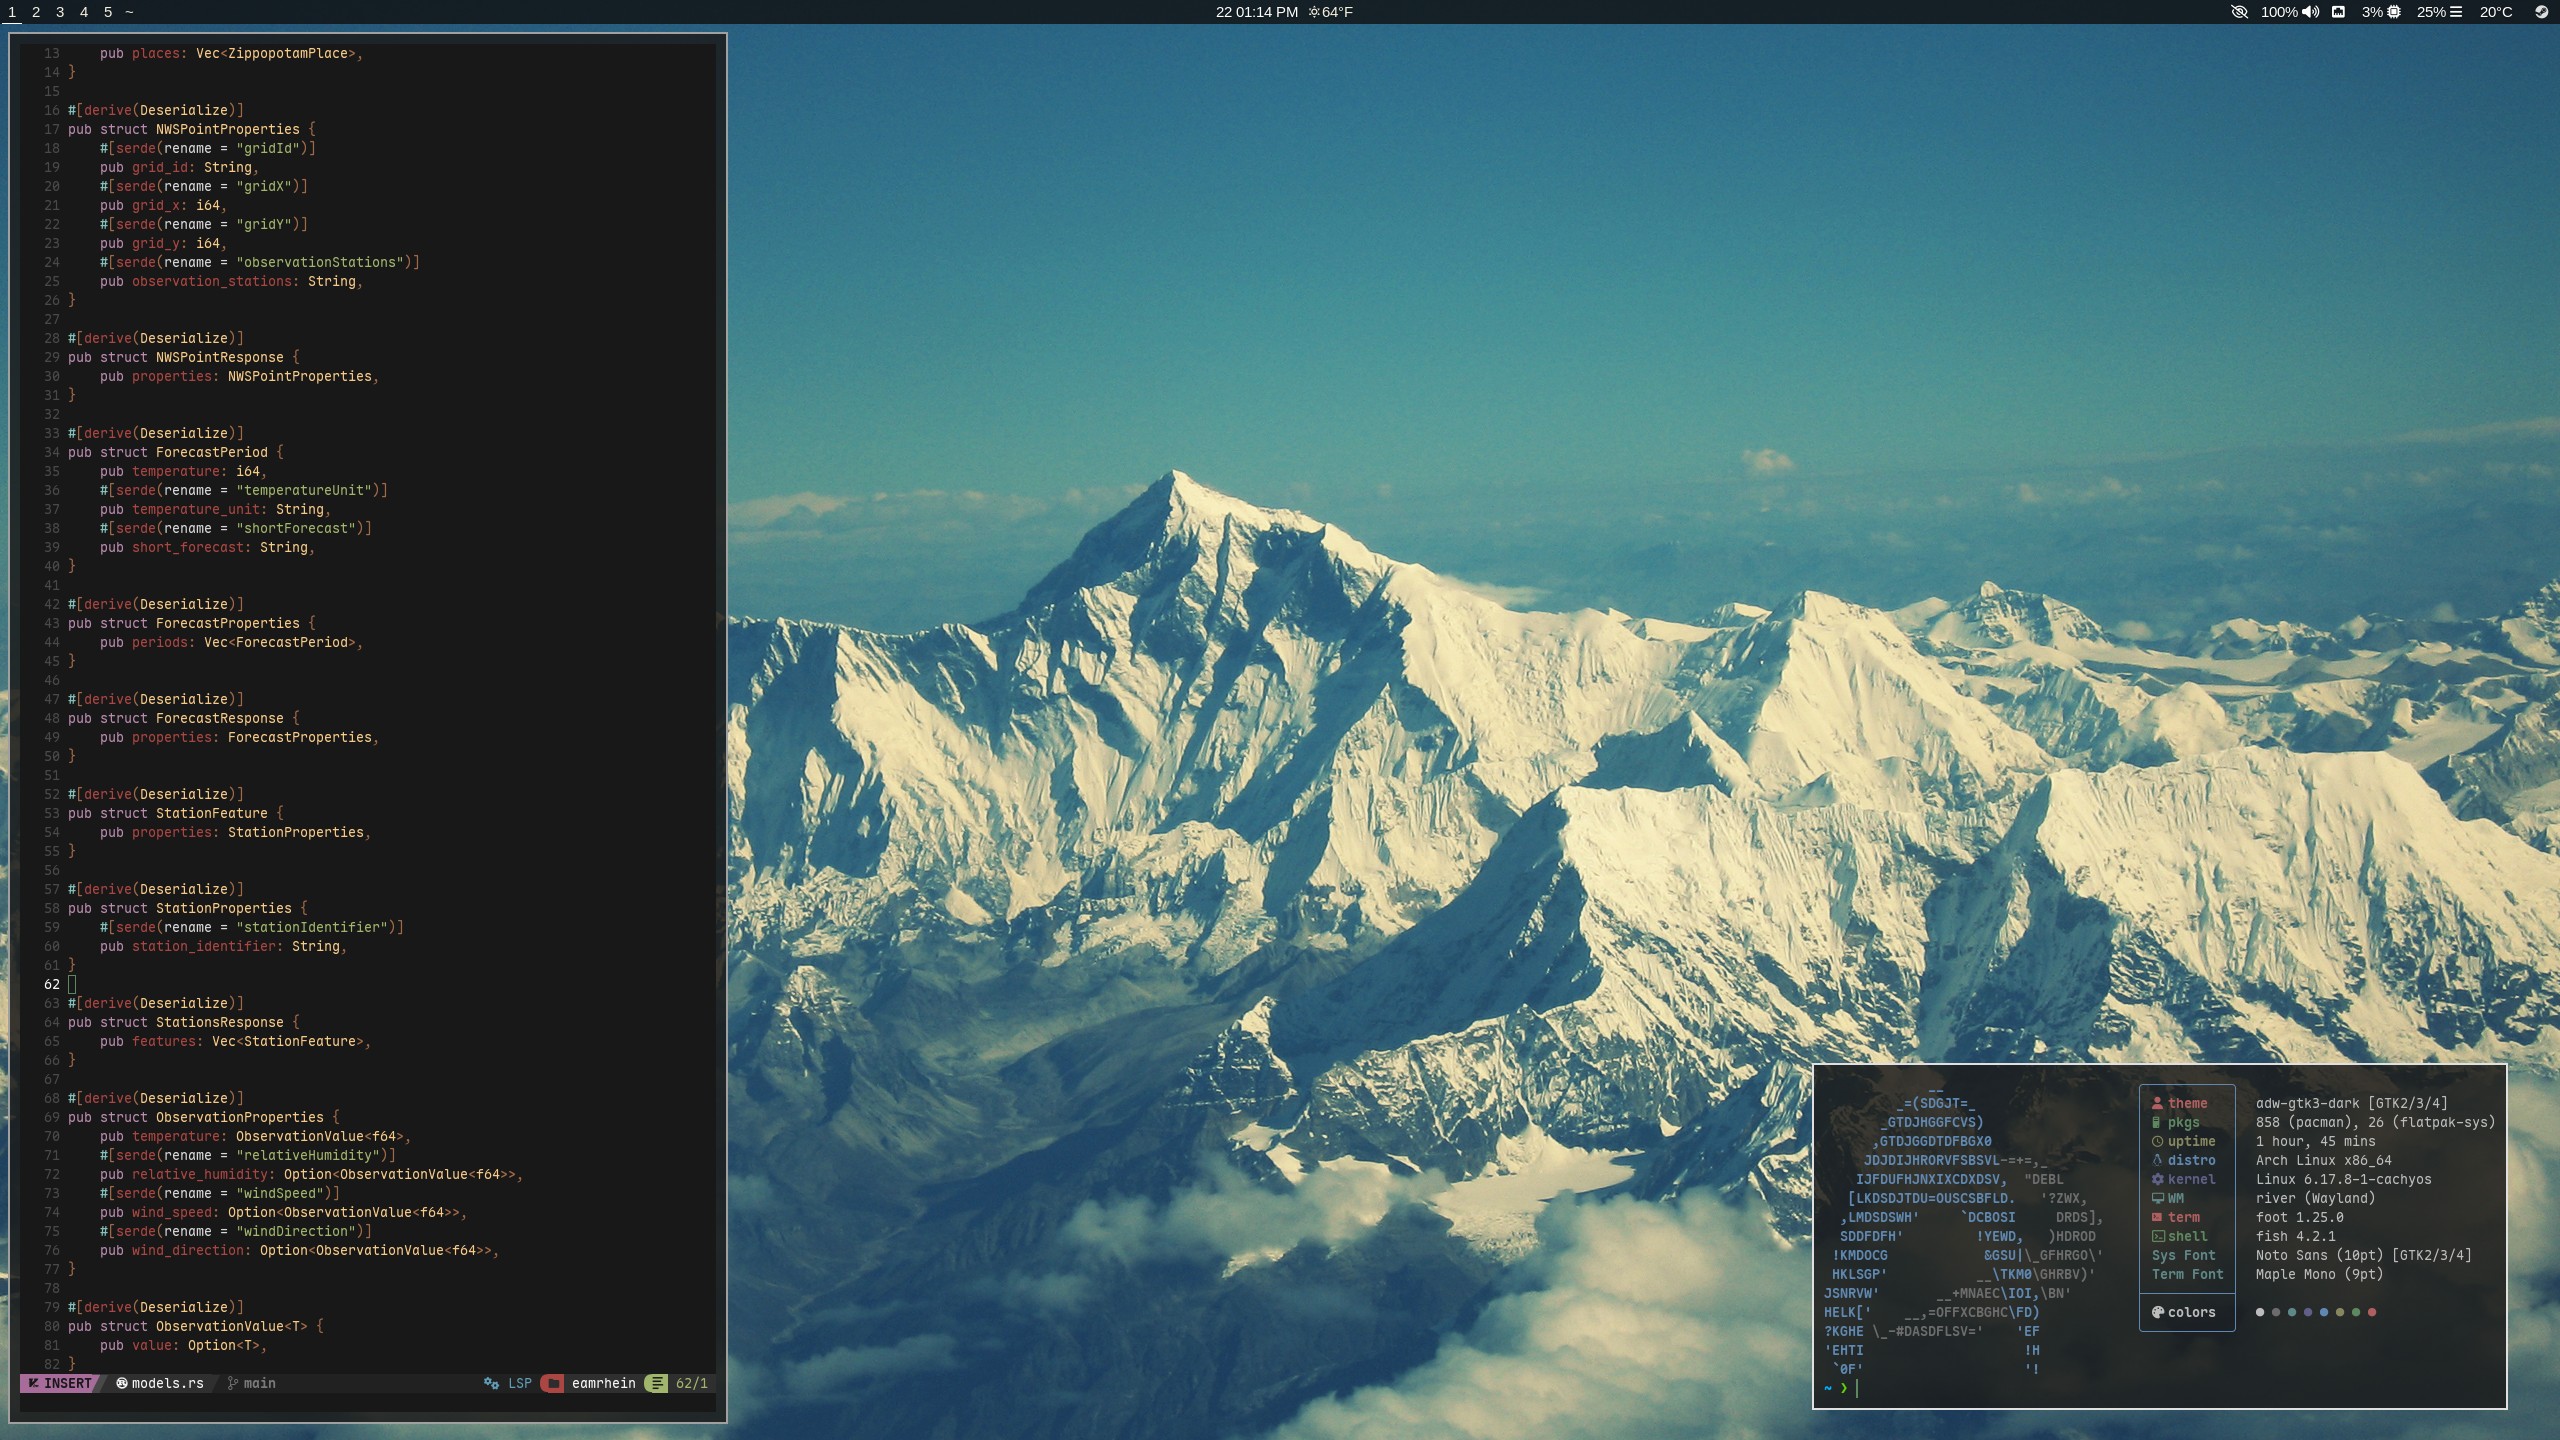Open the 64°F weather indicator

click(1331, 12)
